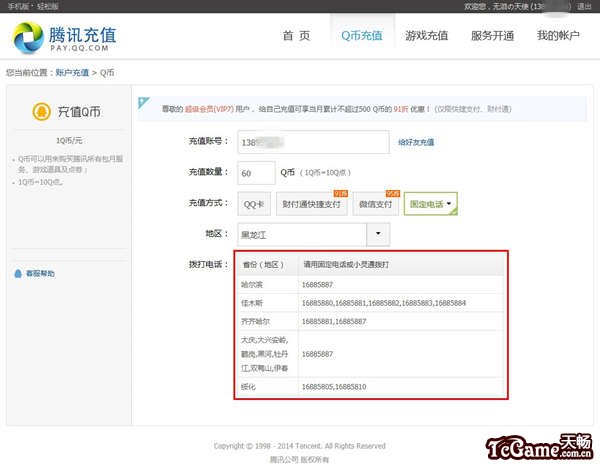The height and width of the screenshot is (468, 600).
Task: Click the 腾讯充值 logo
Action: tap(64, 37)
